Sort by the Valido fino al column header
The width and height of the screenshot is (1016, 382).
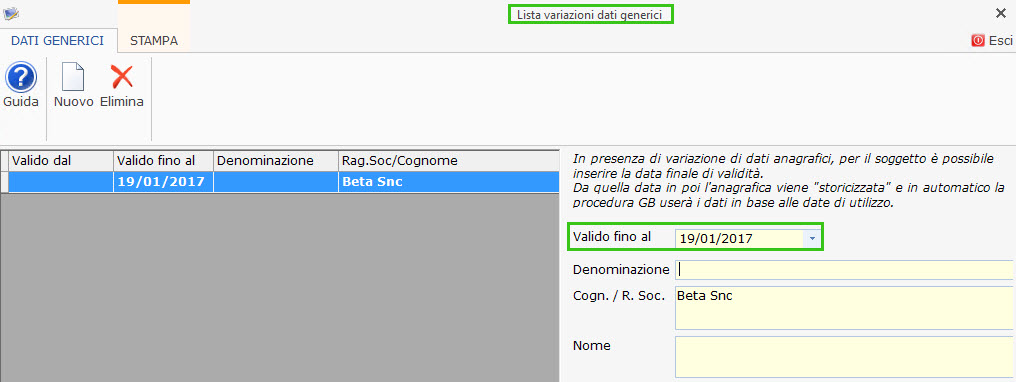coord(163,161)
